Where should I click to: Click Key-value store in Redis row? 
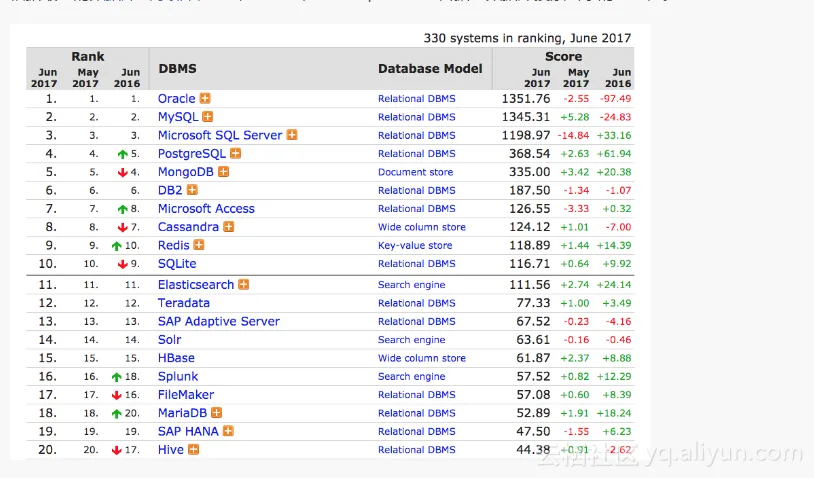pos(415,245)
